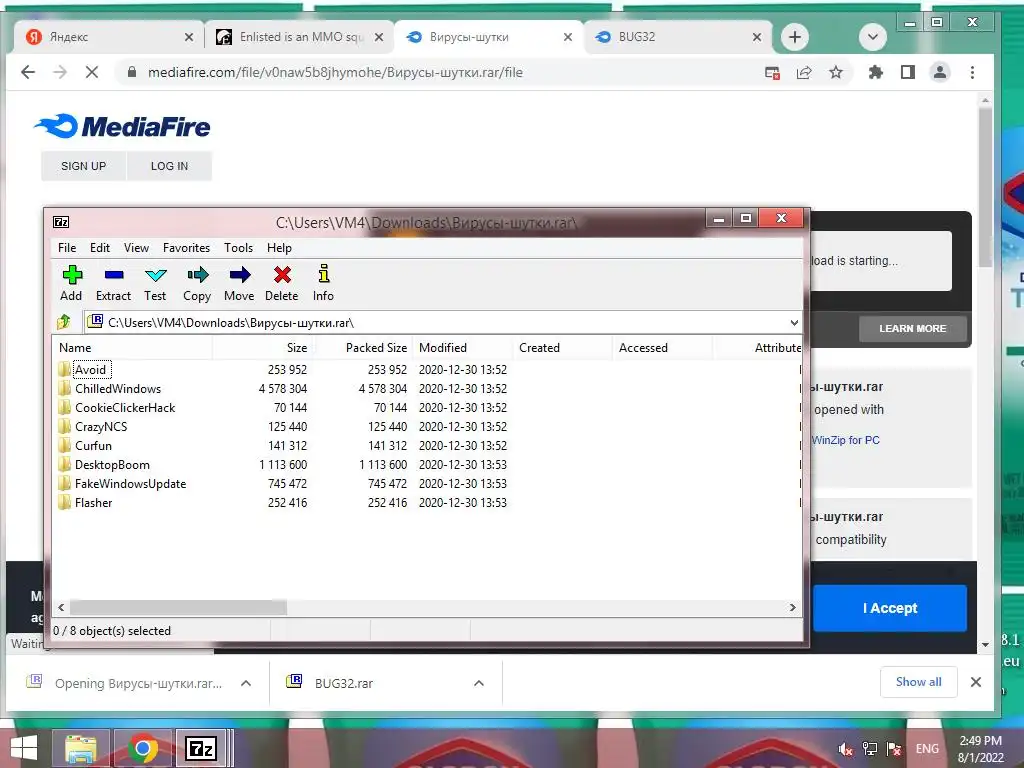Sort by Created column header
The width and height of the screenshot is (1024, 768).
coord(562,347)
